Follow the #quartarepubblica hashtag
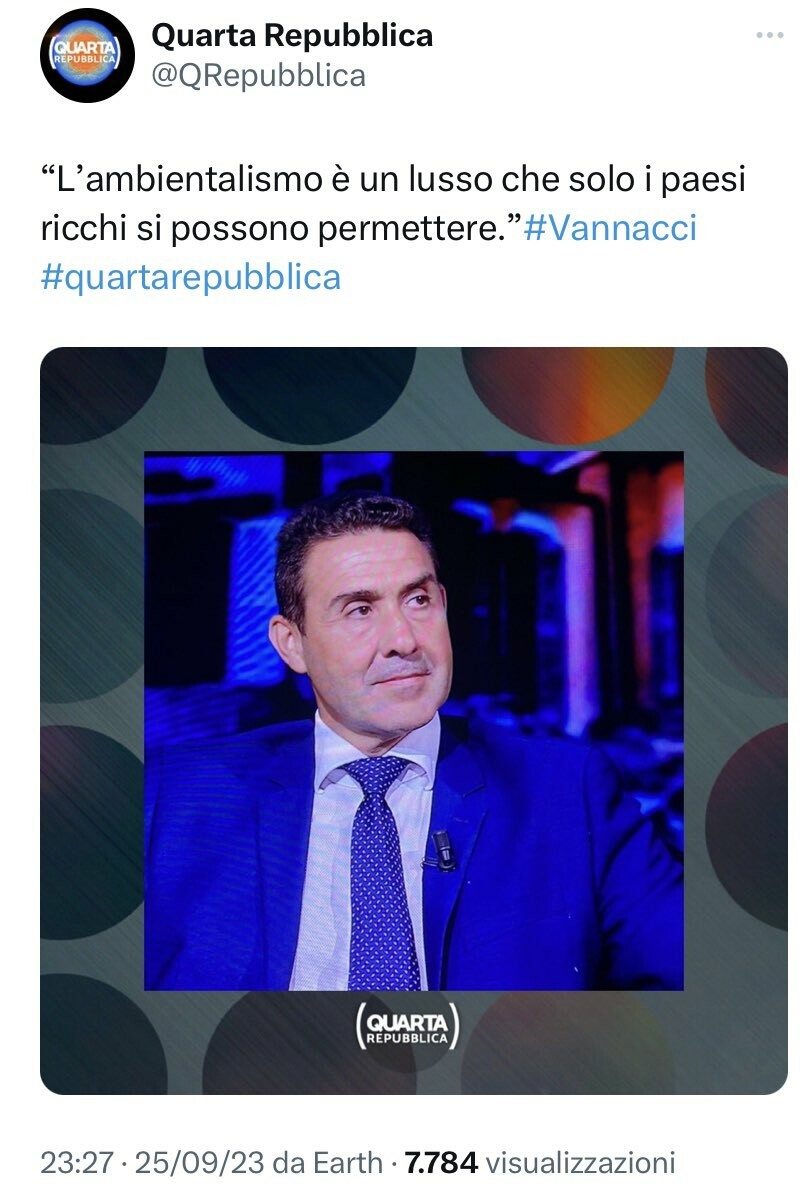802x1188 pixels. [x=191, y=277]
